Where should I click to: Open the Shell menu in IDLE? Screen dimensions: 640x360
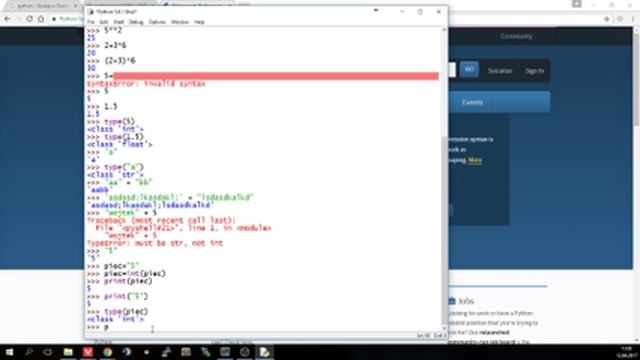(118, 22)
